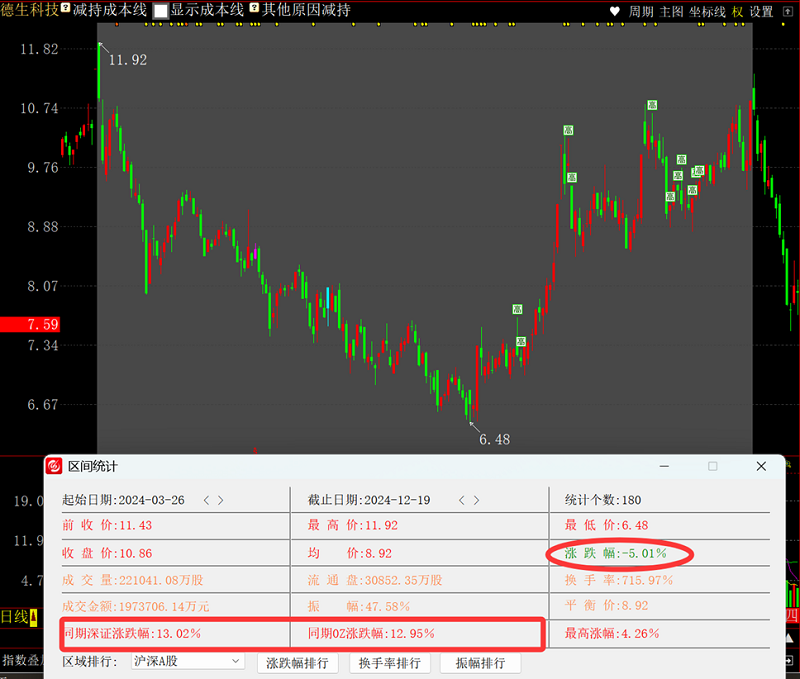Click the heart favorite icon
800x679 pixels.
pyautogui.click(x=615, y=11)
